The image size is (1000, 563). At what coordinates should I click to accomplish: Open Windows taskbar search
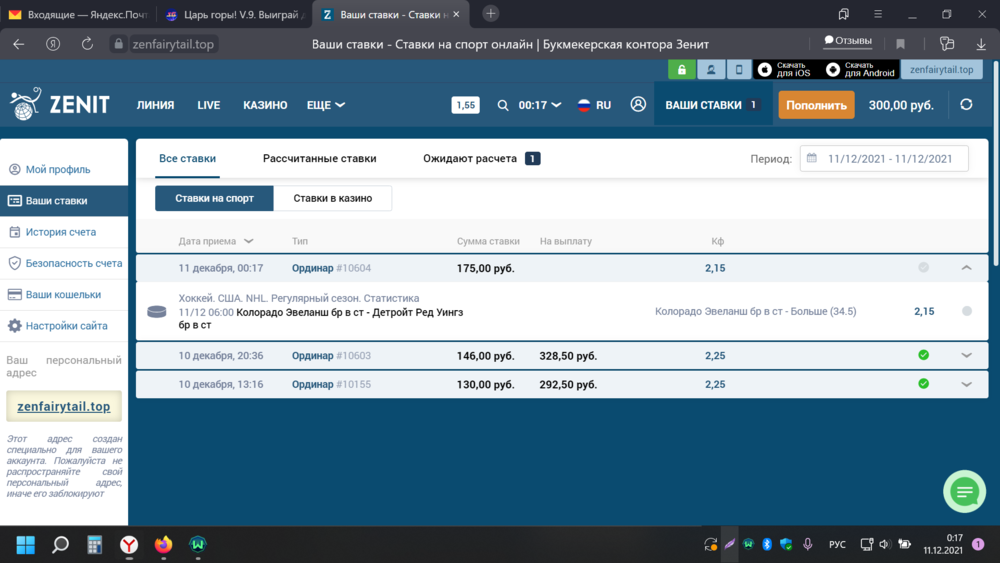tap(61, 545)
